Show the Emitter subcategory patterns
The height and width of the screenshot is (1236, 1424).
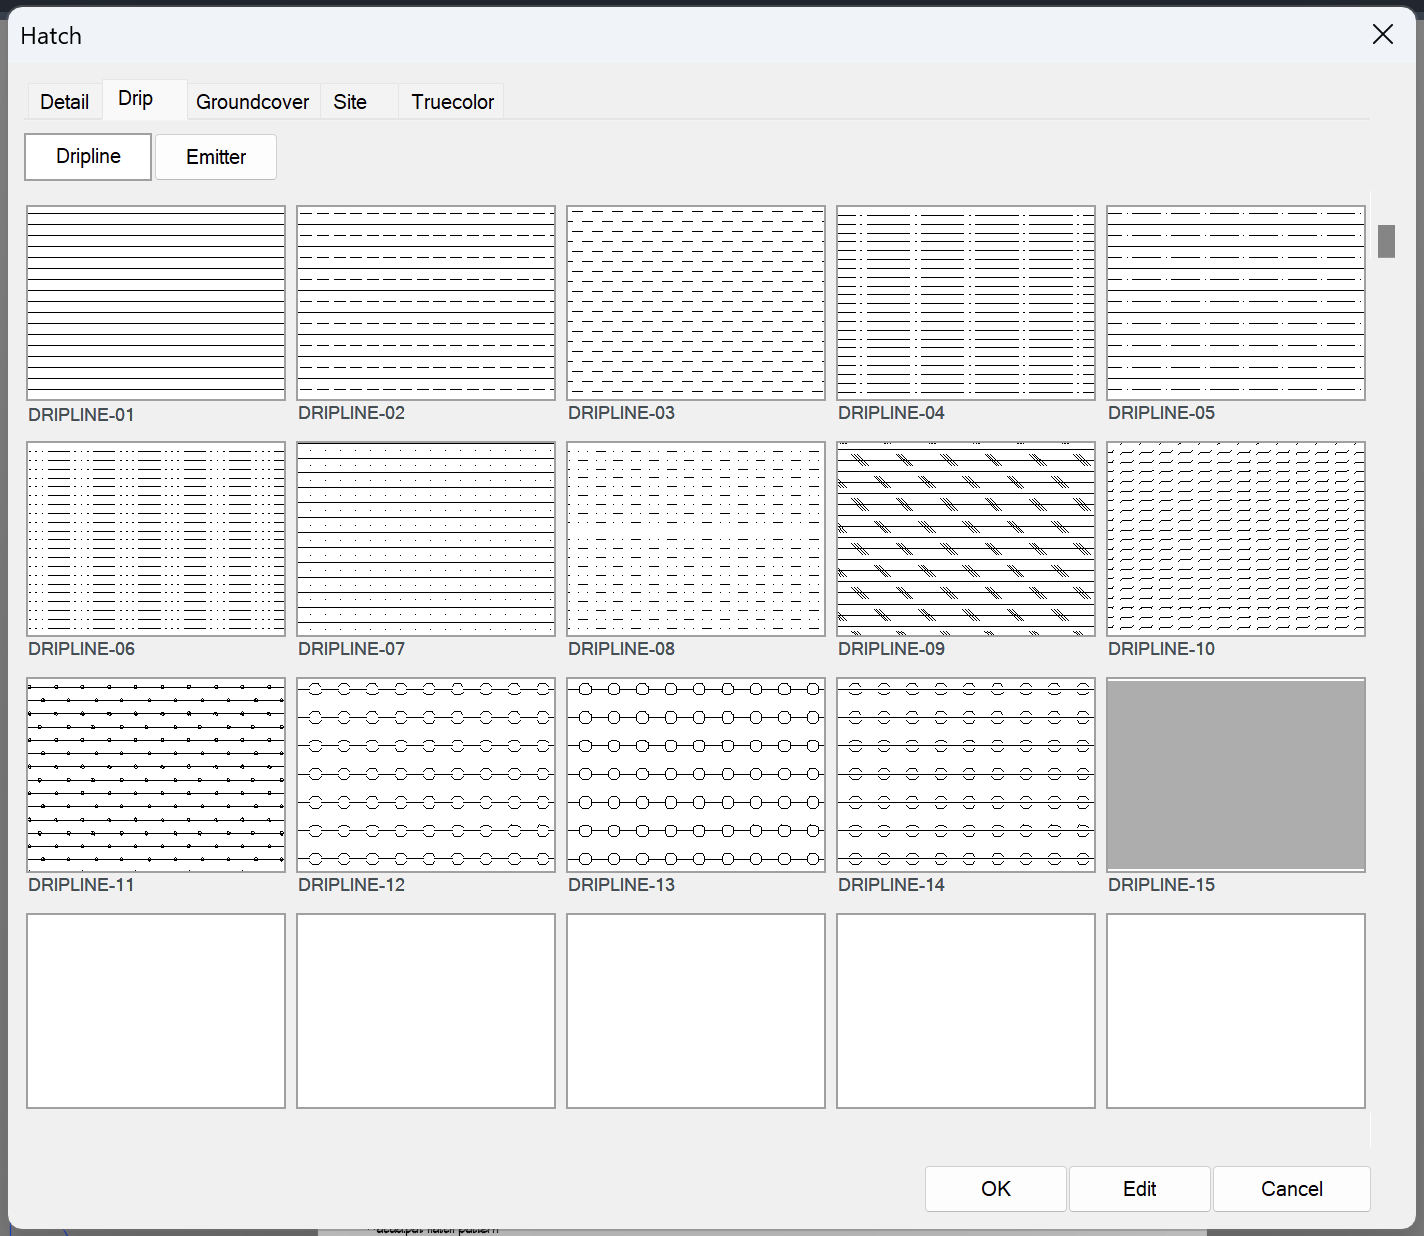[x=216, y=157]
